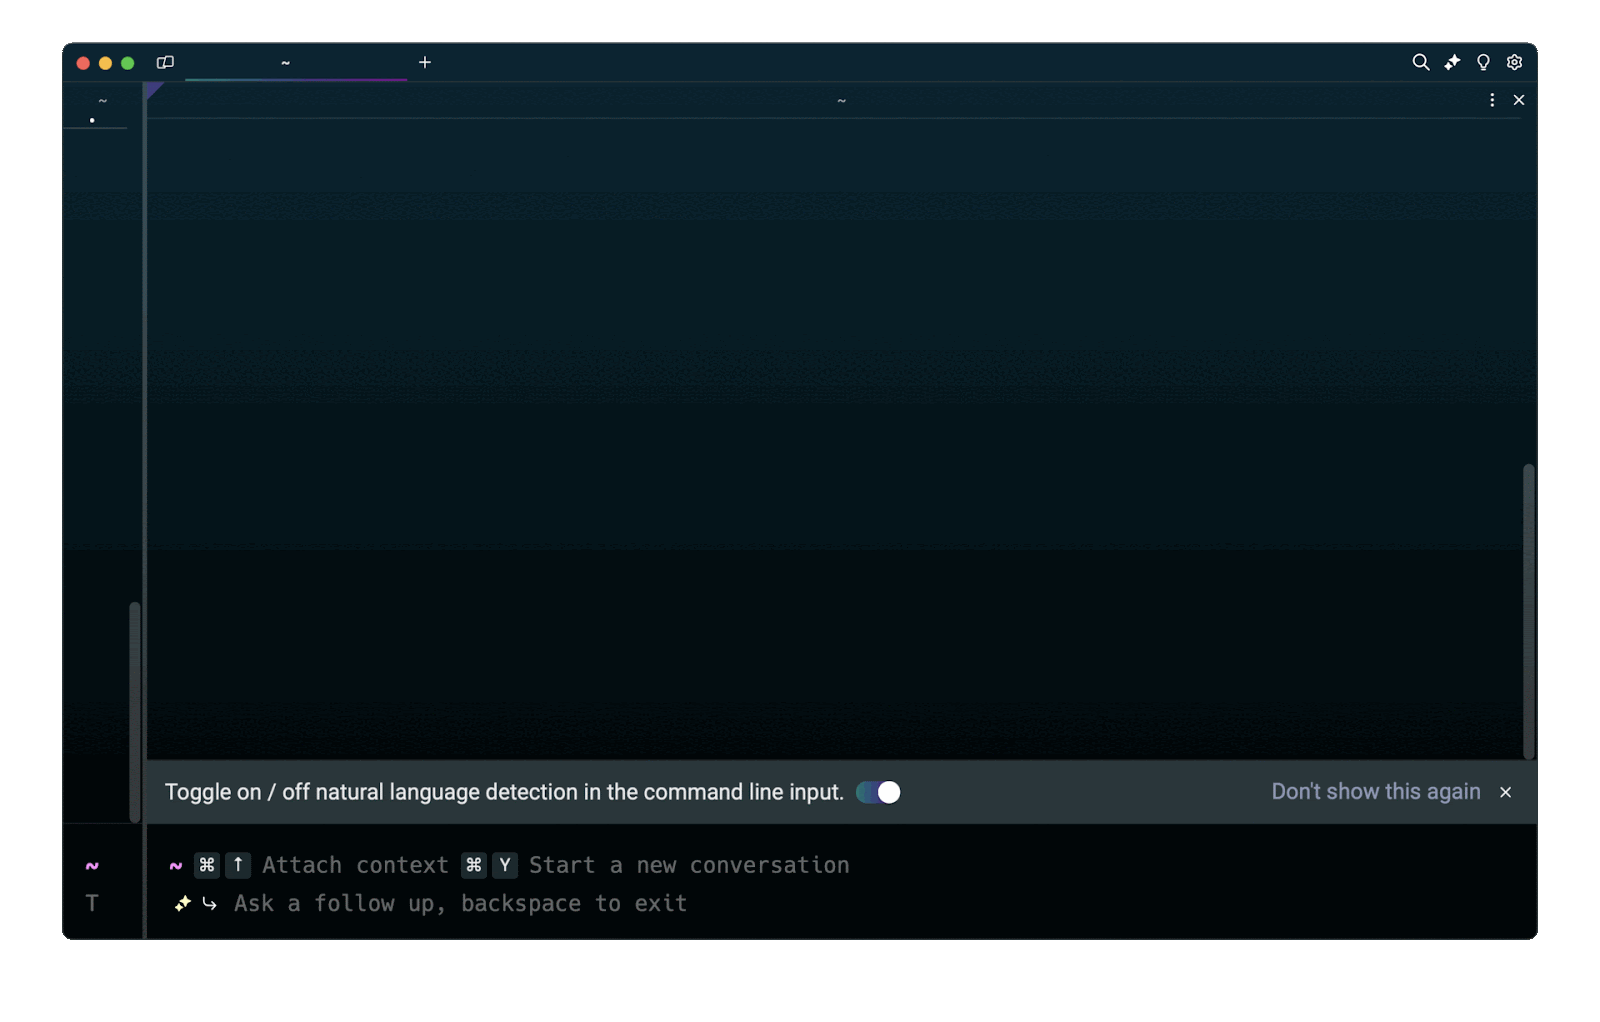Toggle the tabs panel icon in title bar
The image size is (1600, 1022).
pyautogui.click(x=165, y=62)
